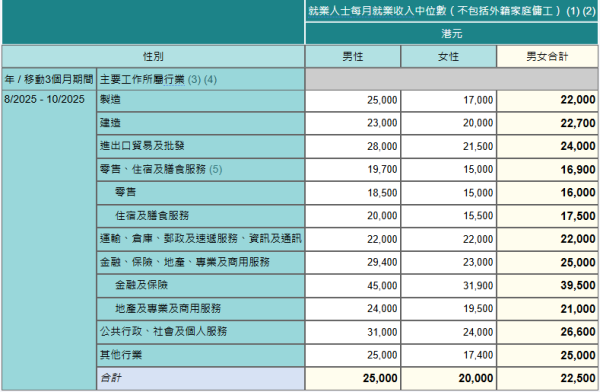Select 金融及保險 female value 31,900
This screenshot has width=600, height=392.
click(x=448, y=285)
